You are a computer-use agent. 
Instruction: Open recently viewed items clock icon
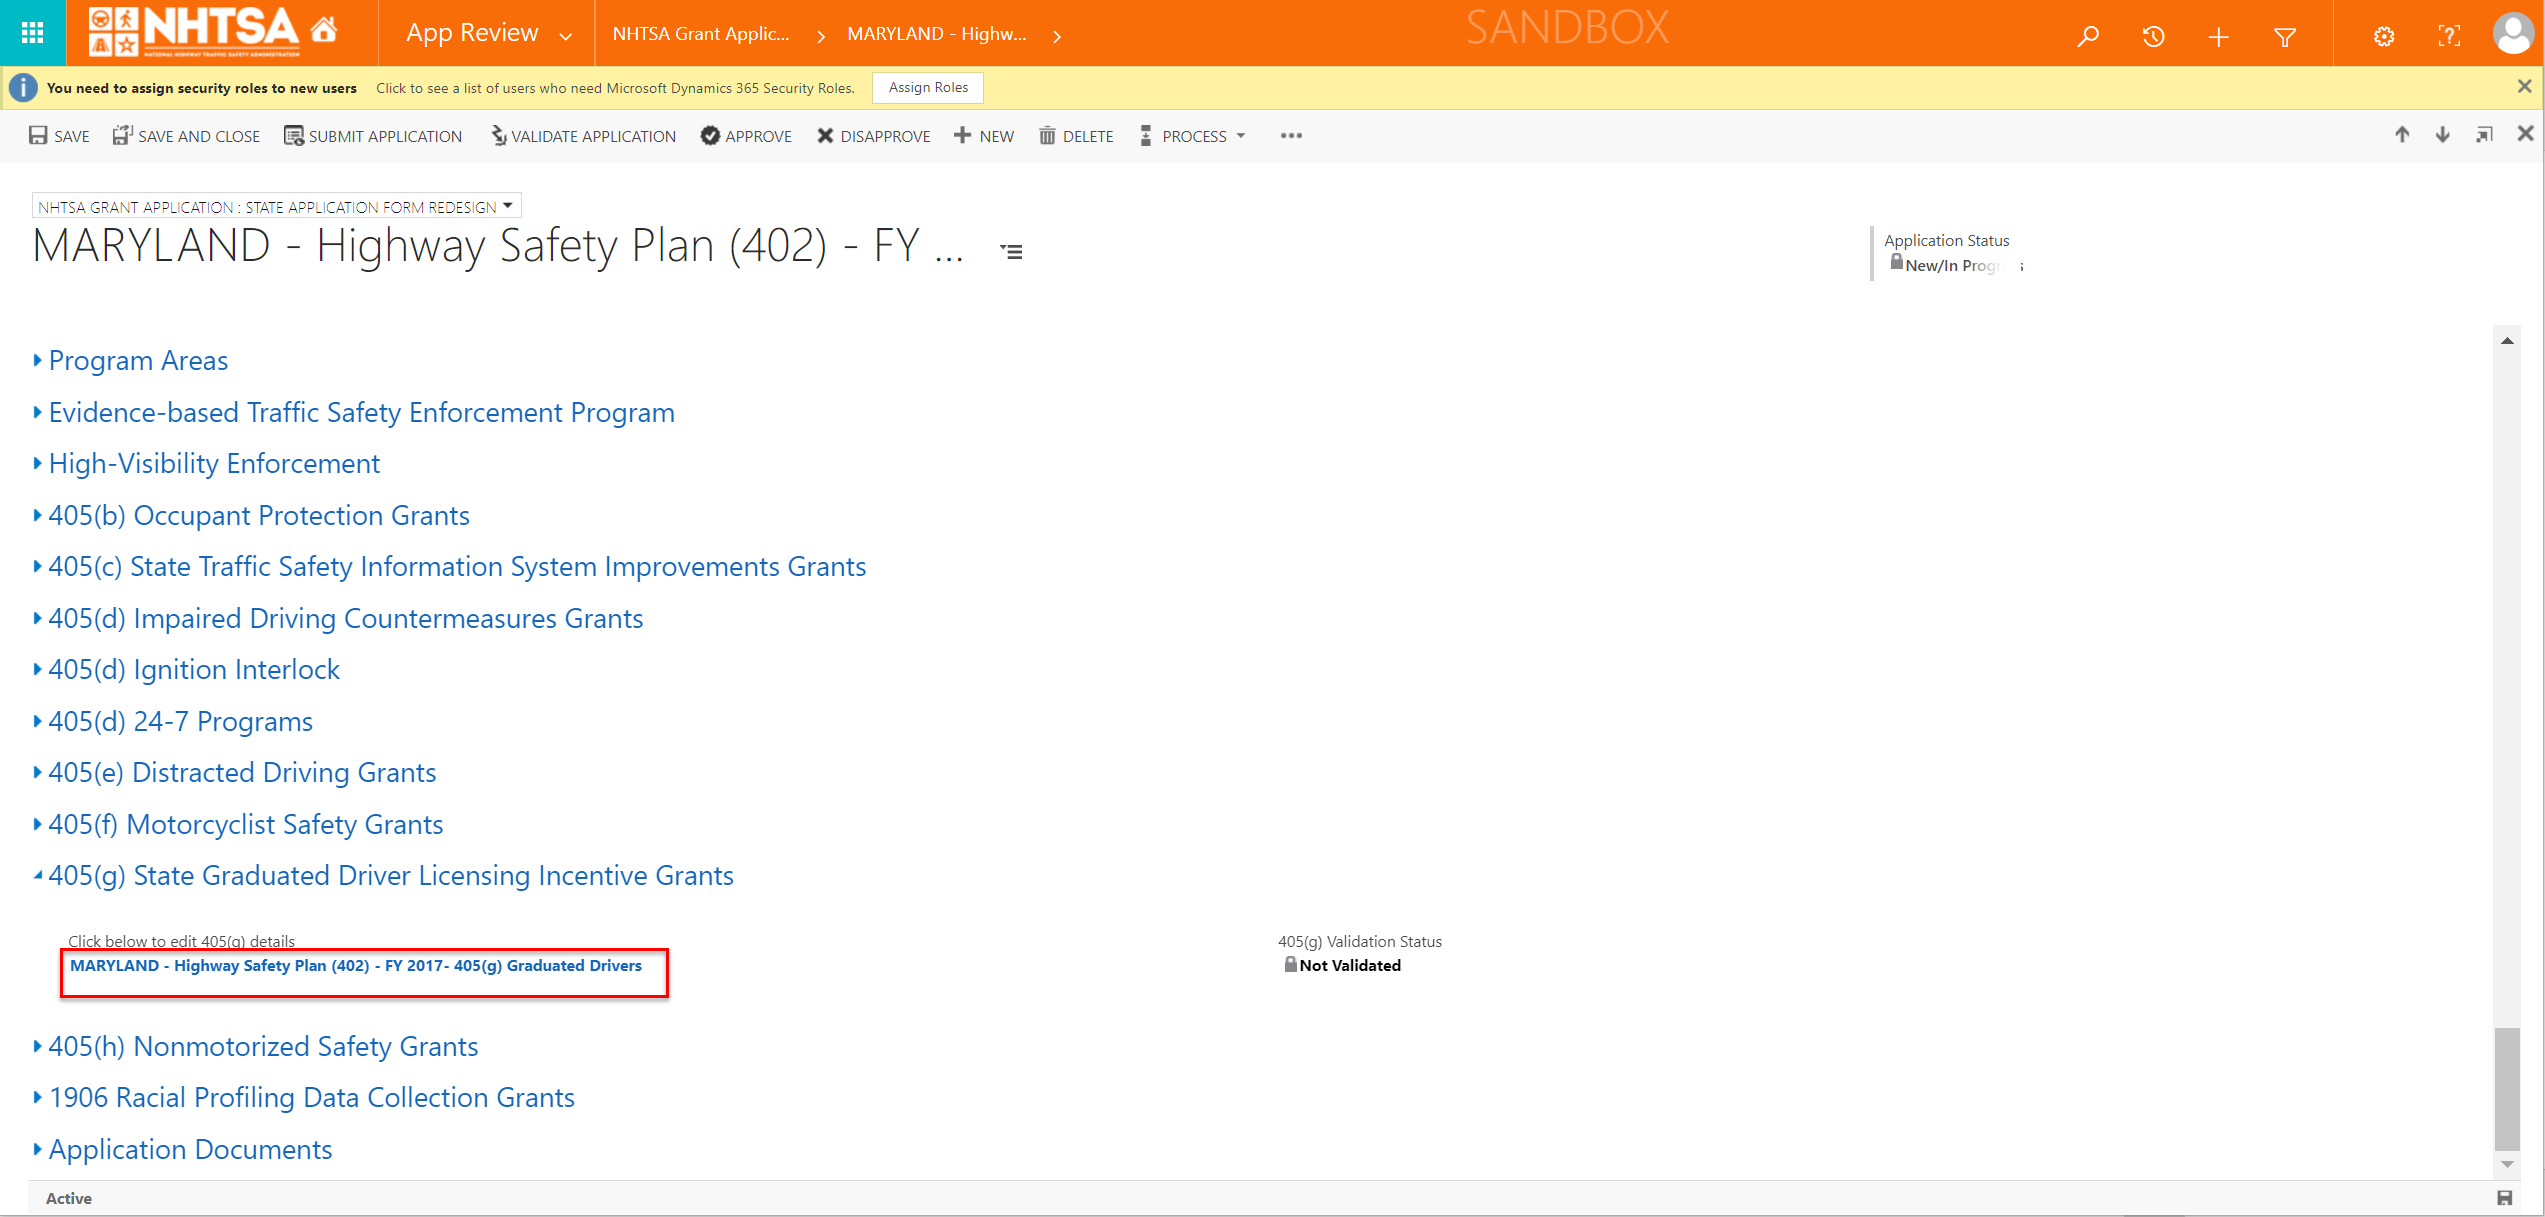tap(2153, 37)
